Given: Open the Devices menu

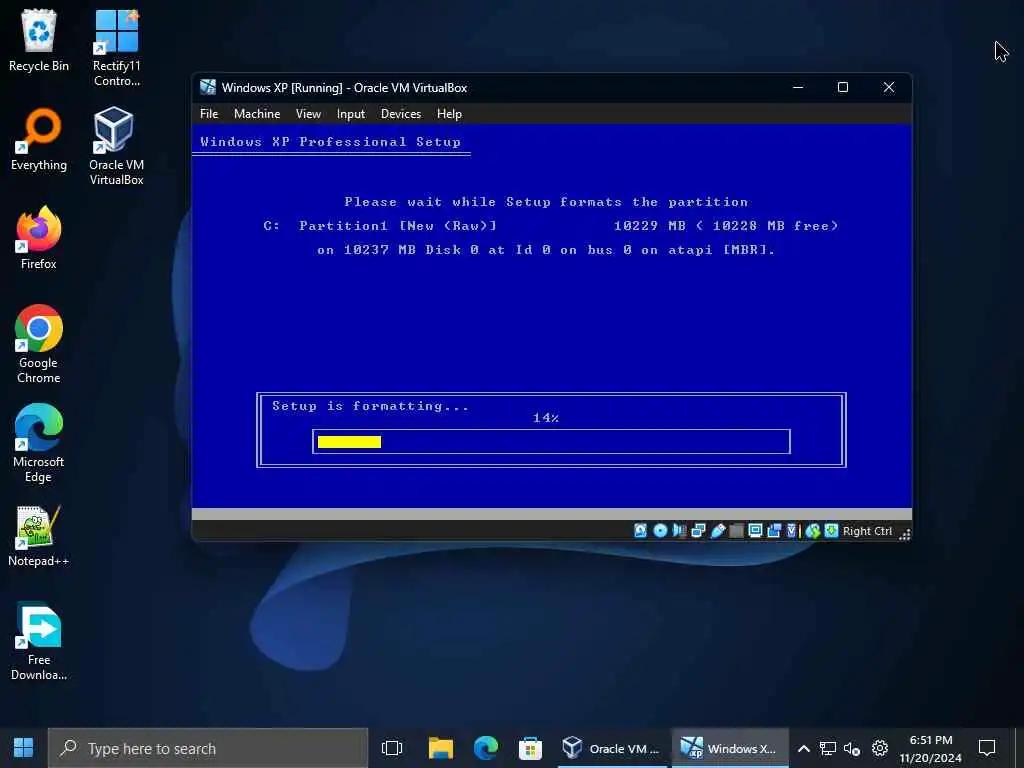Looking at the screenshot, I should point(401,114).
